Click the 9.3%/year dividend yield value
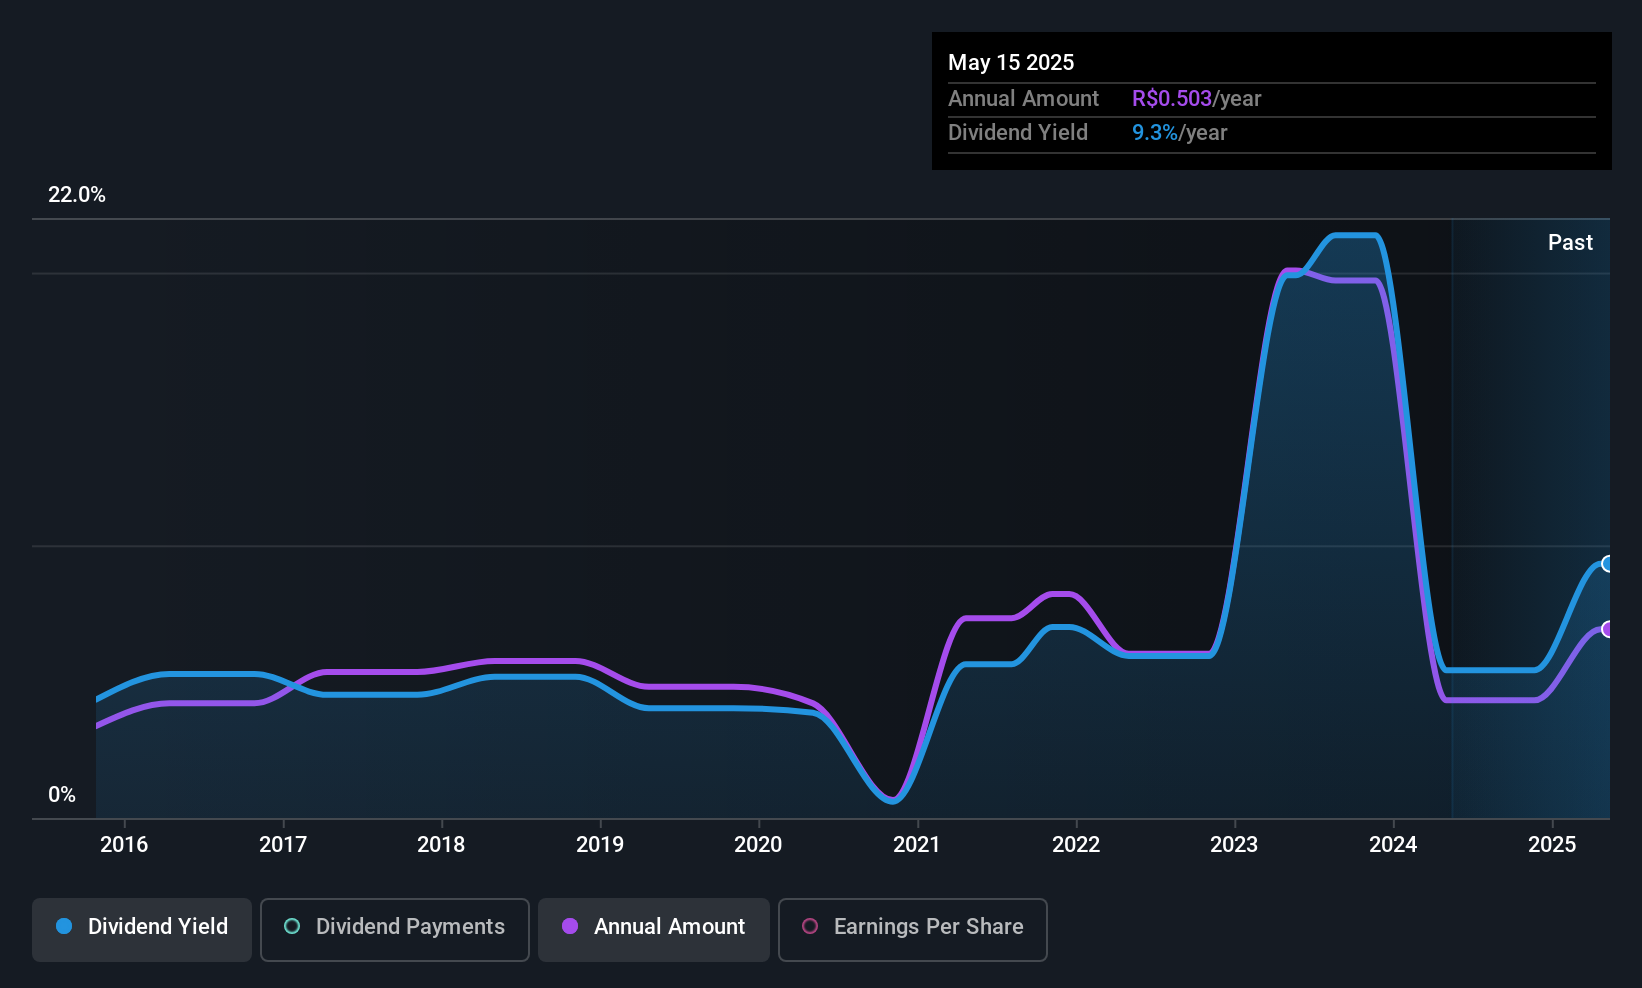This screenshot has width=1642, height=988. coord(1179,132)
